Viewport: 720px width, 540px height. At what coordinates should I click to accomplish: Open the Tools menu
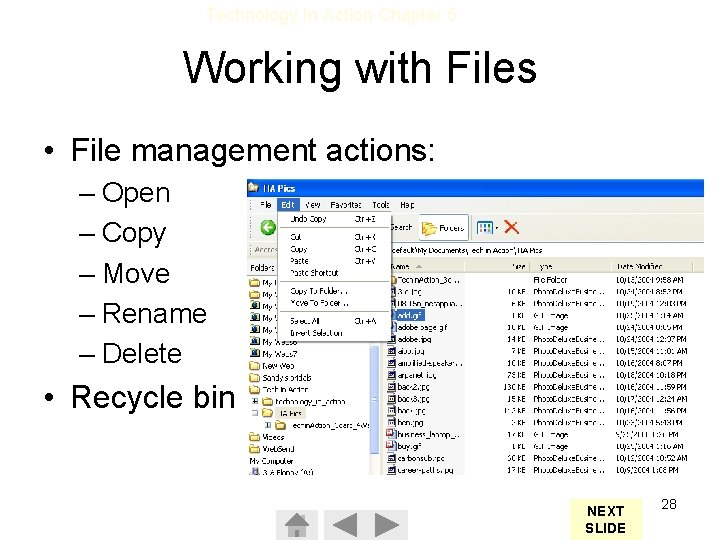[x=381, y=205]
